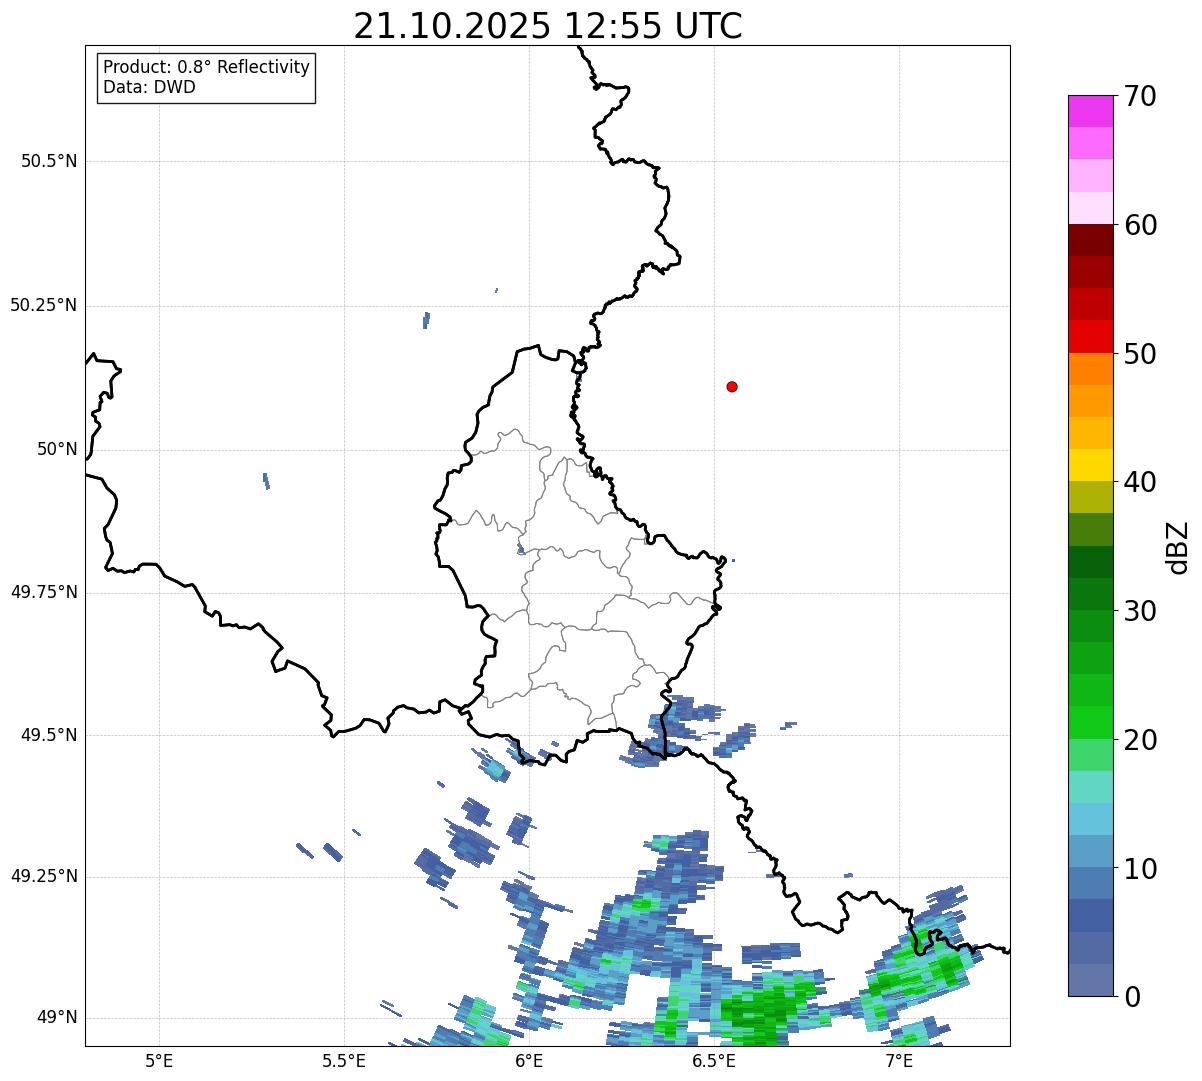
Task: Click the pale pink swatch just above 60
Action: pyautogui.click(x=1090, y=208)
